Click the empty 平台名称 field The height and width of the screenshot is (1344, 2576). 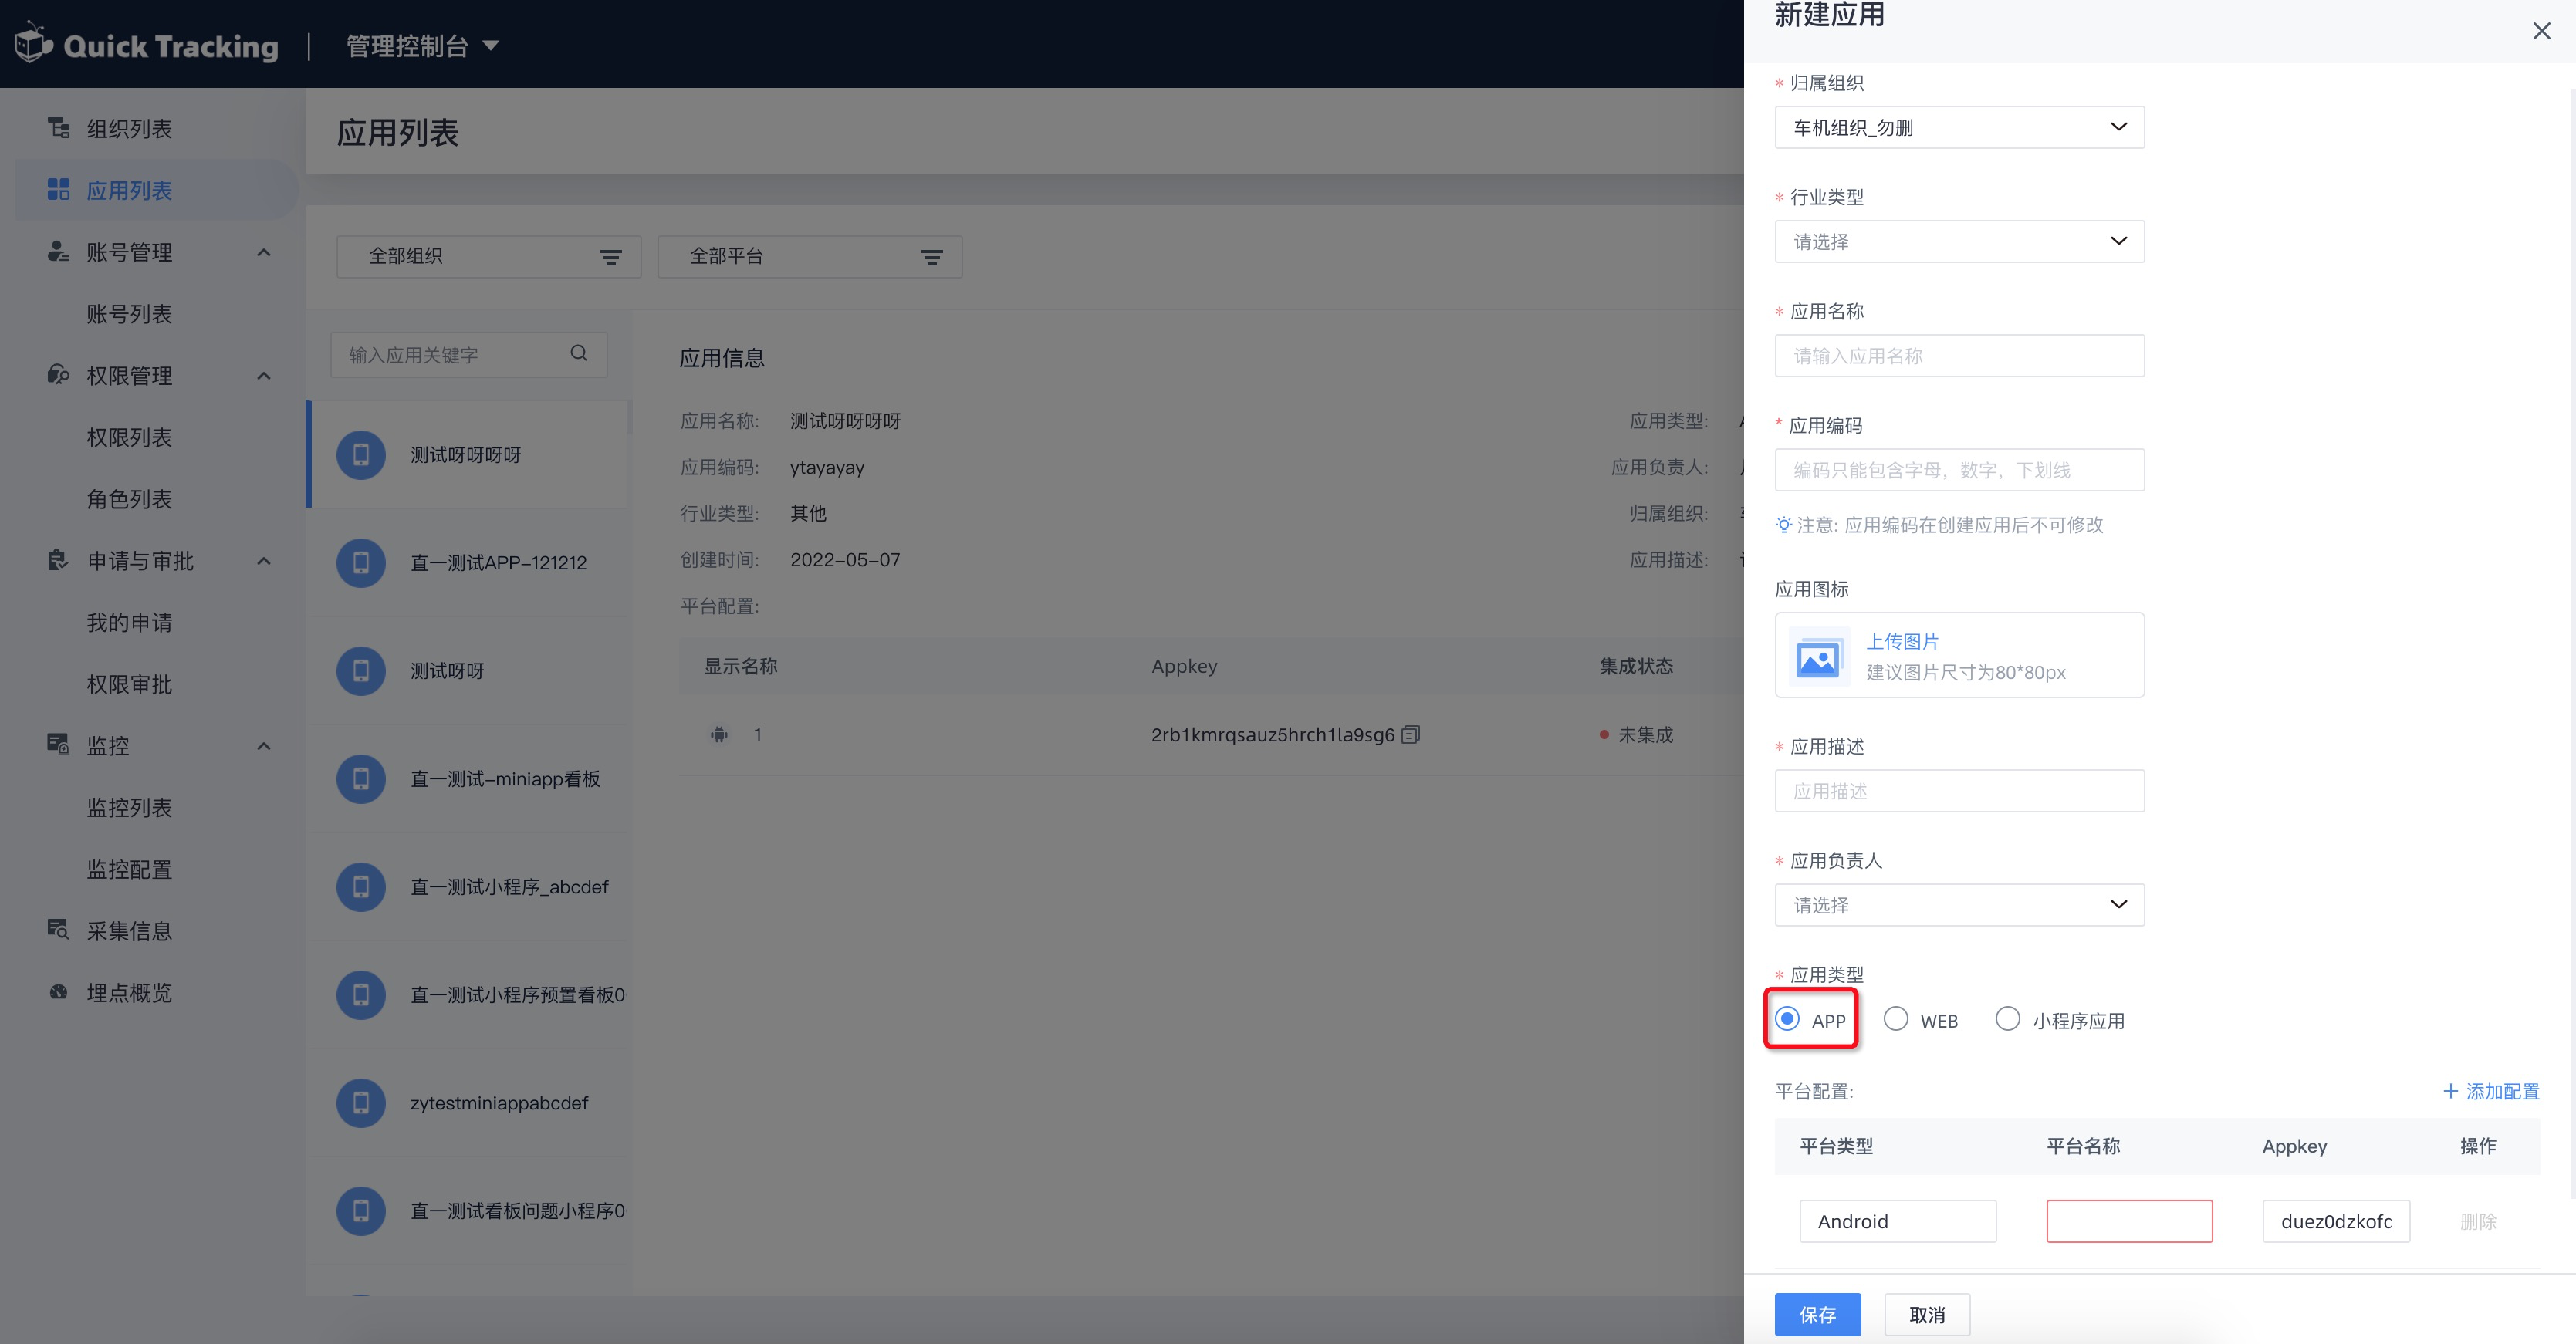click(x=2129, y=1221)
